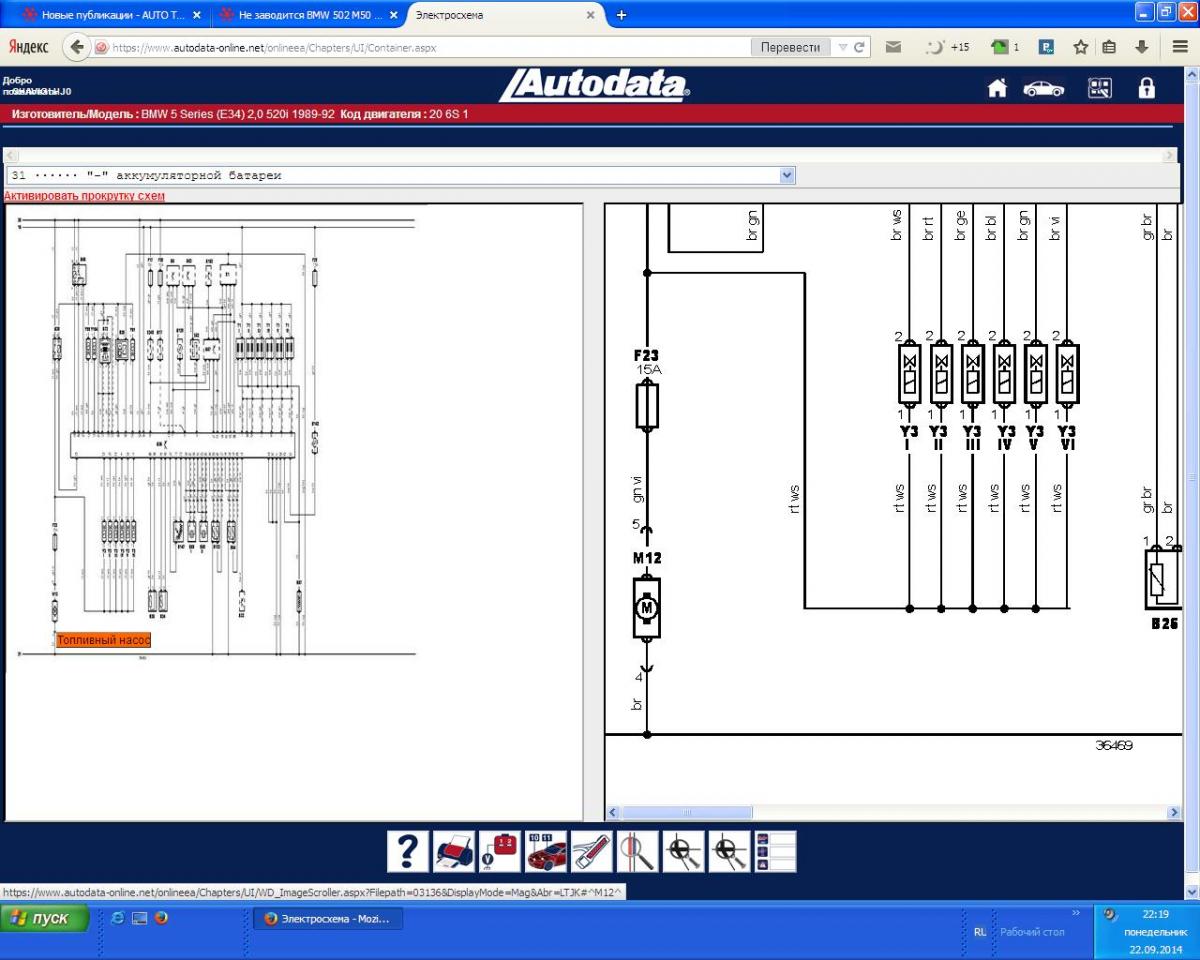Click the green traffic indicator icon
The height and width of the screenshot is (960, 1200).
pyautogui.click(x=1004, y=47)
